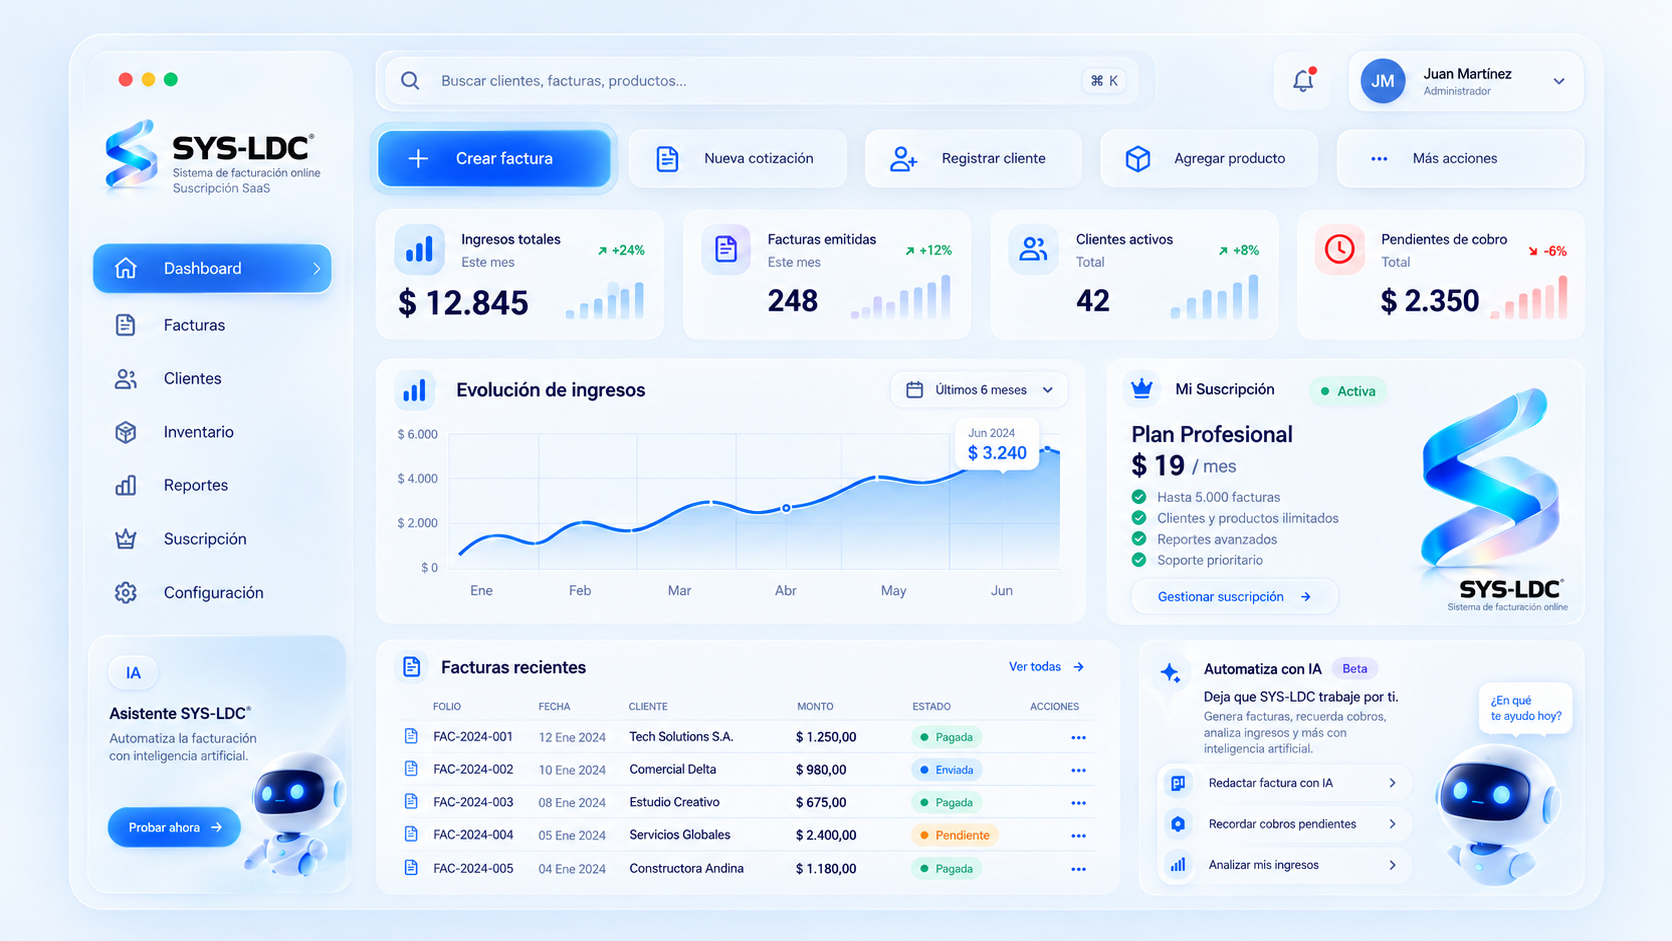Open actions menu for FAC-2024-001
Viewport: 1672px width, 941px height.
[1078, 738]
